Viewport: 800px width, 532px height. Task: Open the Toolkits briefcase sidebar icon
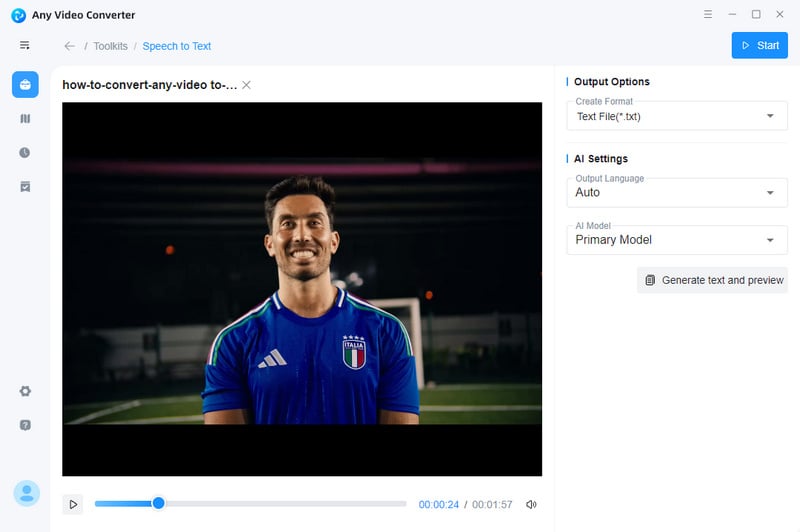(25, 84)
